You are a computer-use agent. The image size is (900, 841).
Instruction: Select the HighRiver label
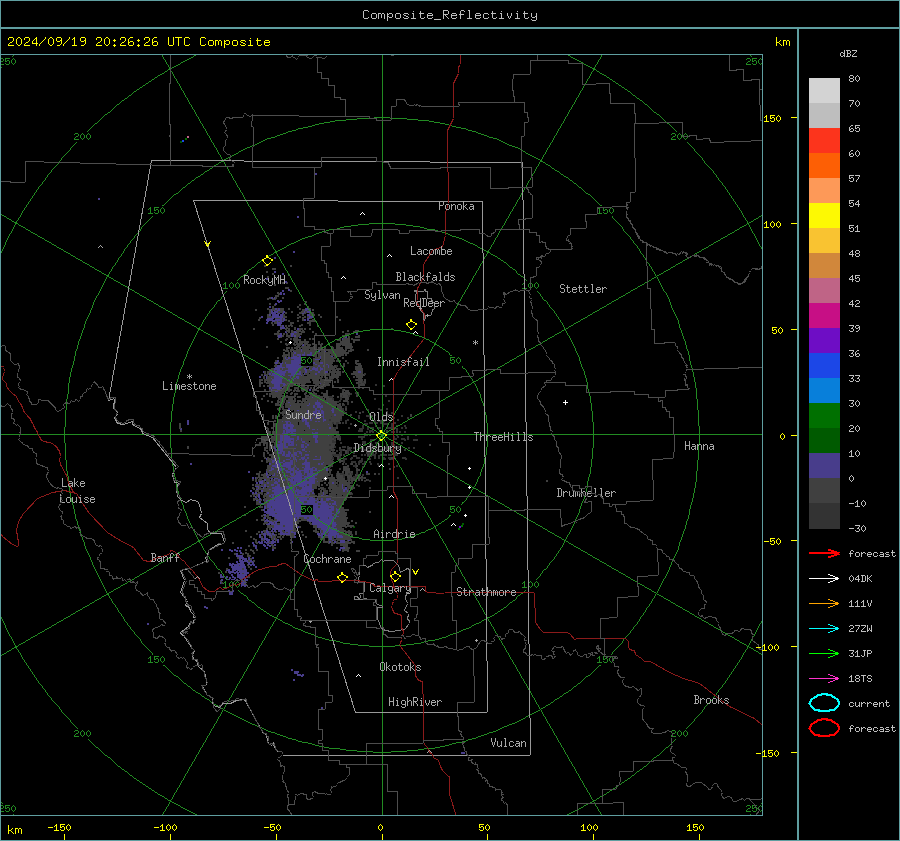click(x=415, y=702)
